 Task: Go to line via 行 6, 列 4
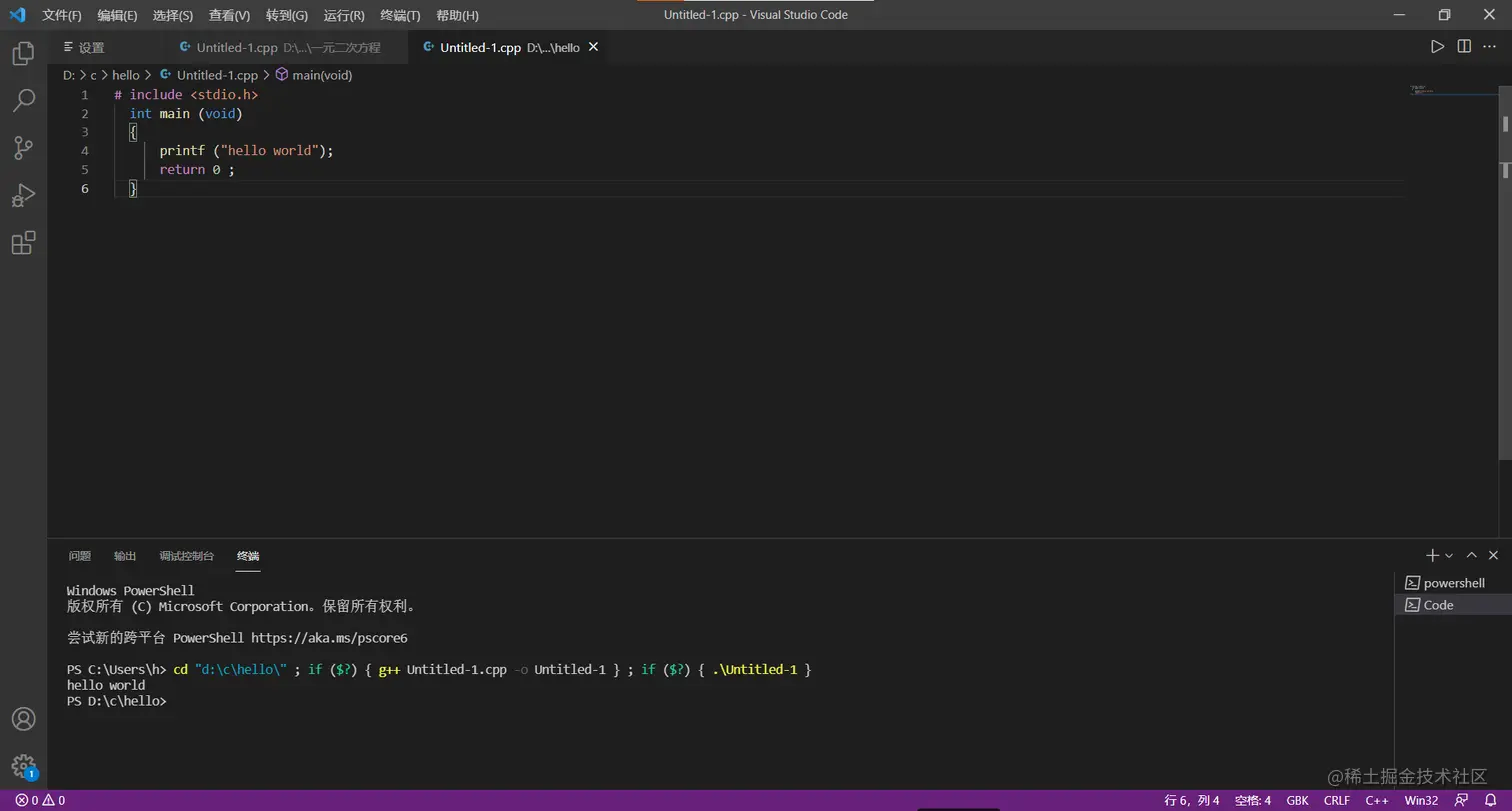1192,800
